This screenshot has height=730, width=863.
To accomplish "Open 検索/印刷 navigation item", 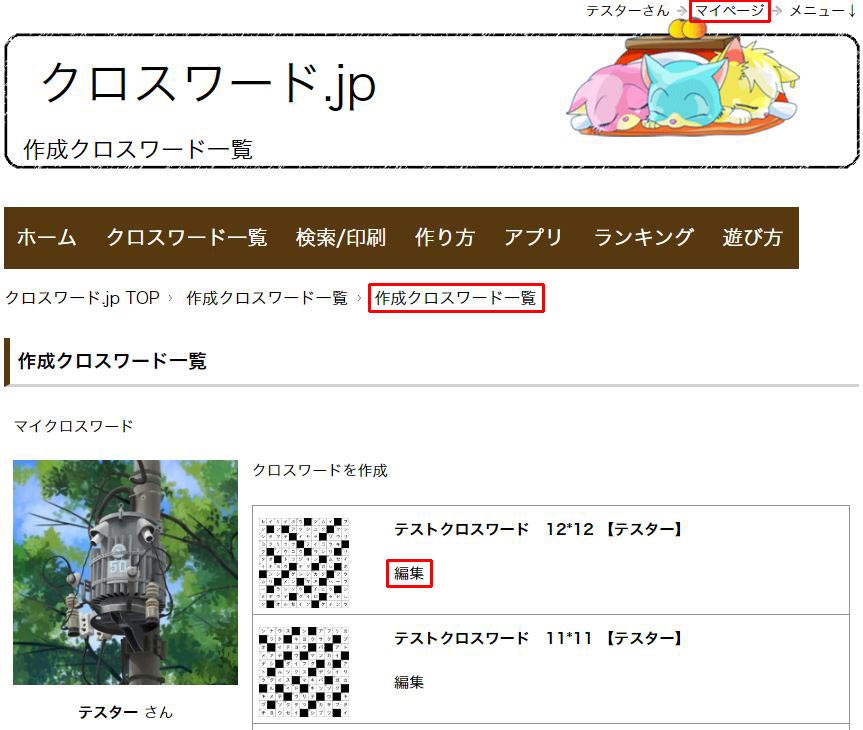I will click(341, 237).
